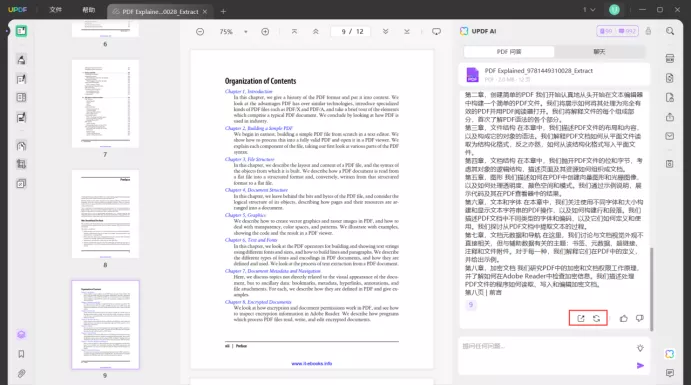This screenshot has width=691, height=386.
Task: Open the OCR tool in right sidebar
Action: pyautogui.click(x=670, y=58)
